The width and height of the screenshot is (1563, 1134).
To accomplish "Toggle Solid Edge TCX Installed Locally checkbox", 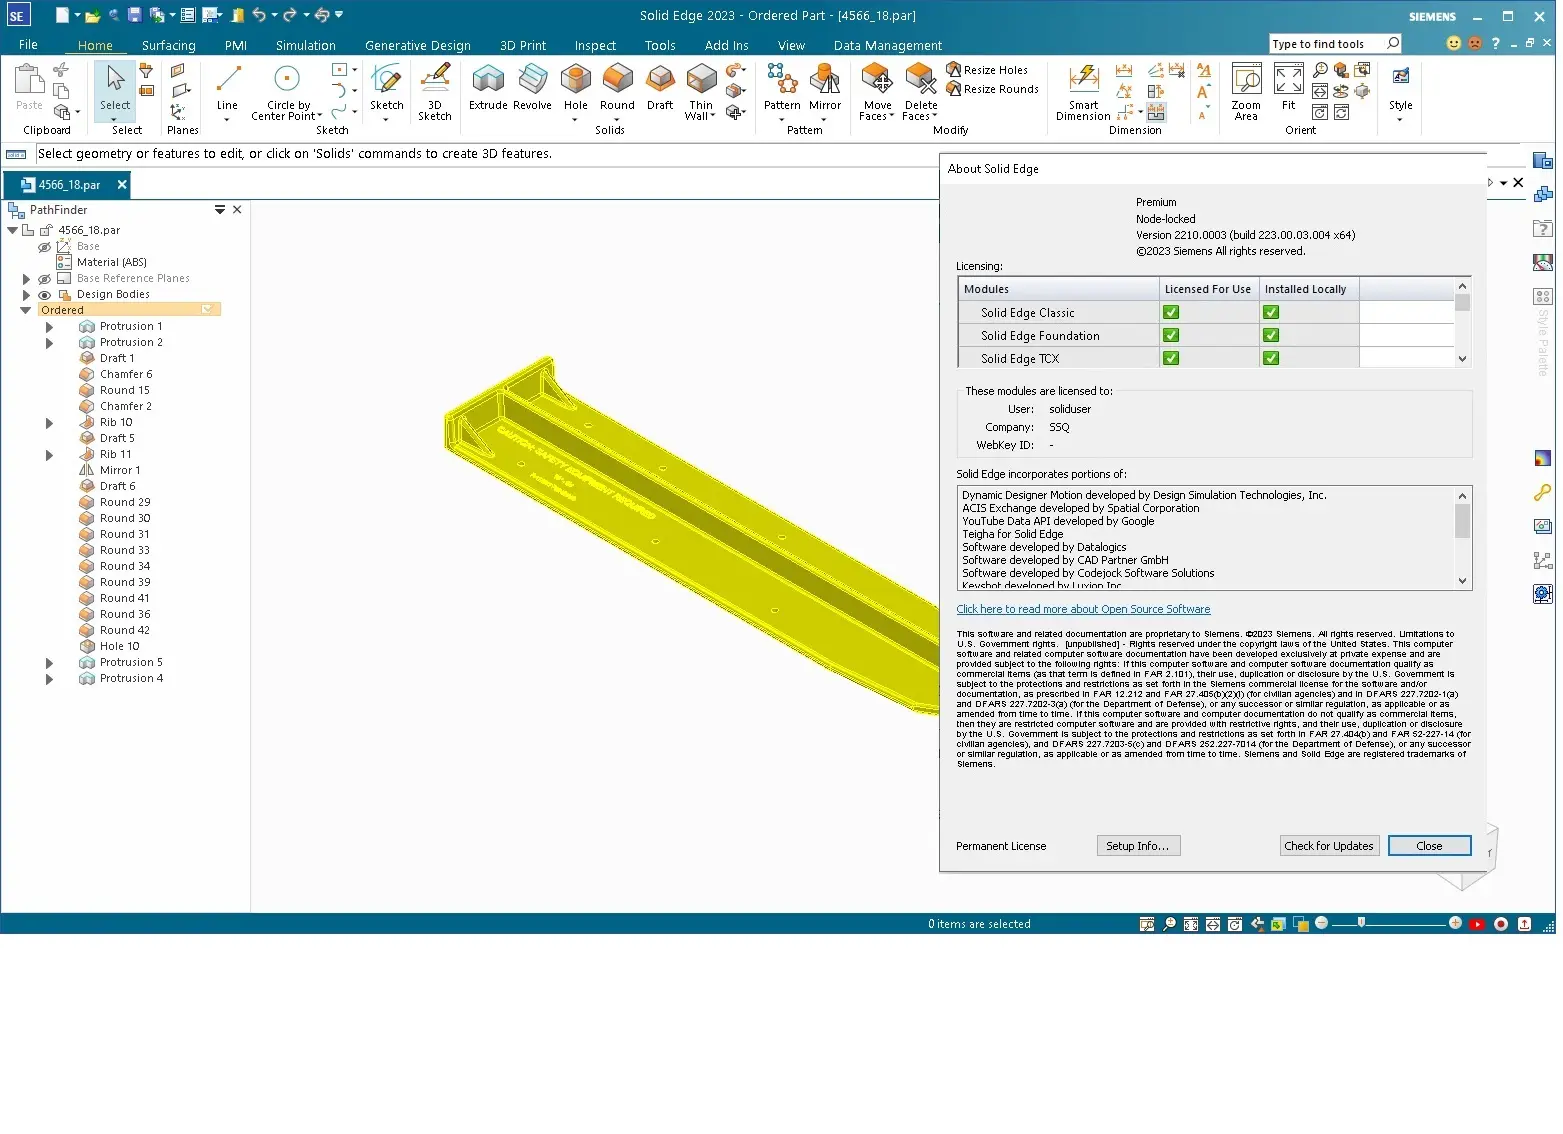I will 1271,358.
